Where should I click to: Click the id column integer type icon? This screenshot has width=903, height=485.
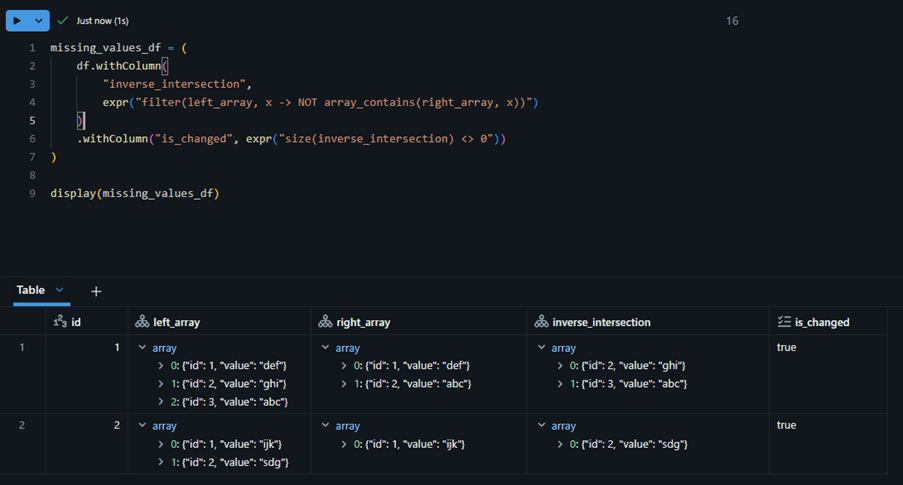[59, 322]
